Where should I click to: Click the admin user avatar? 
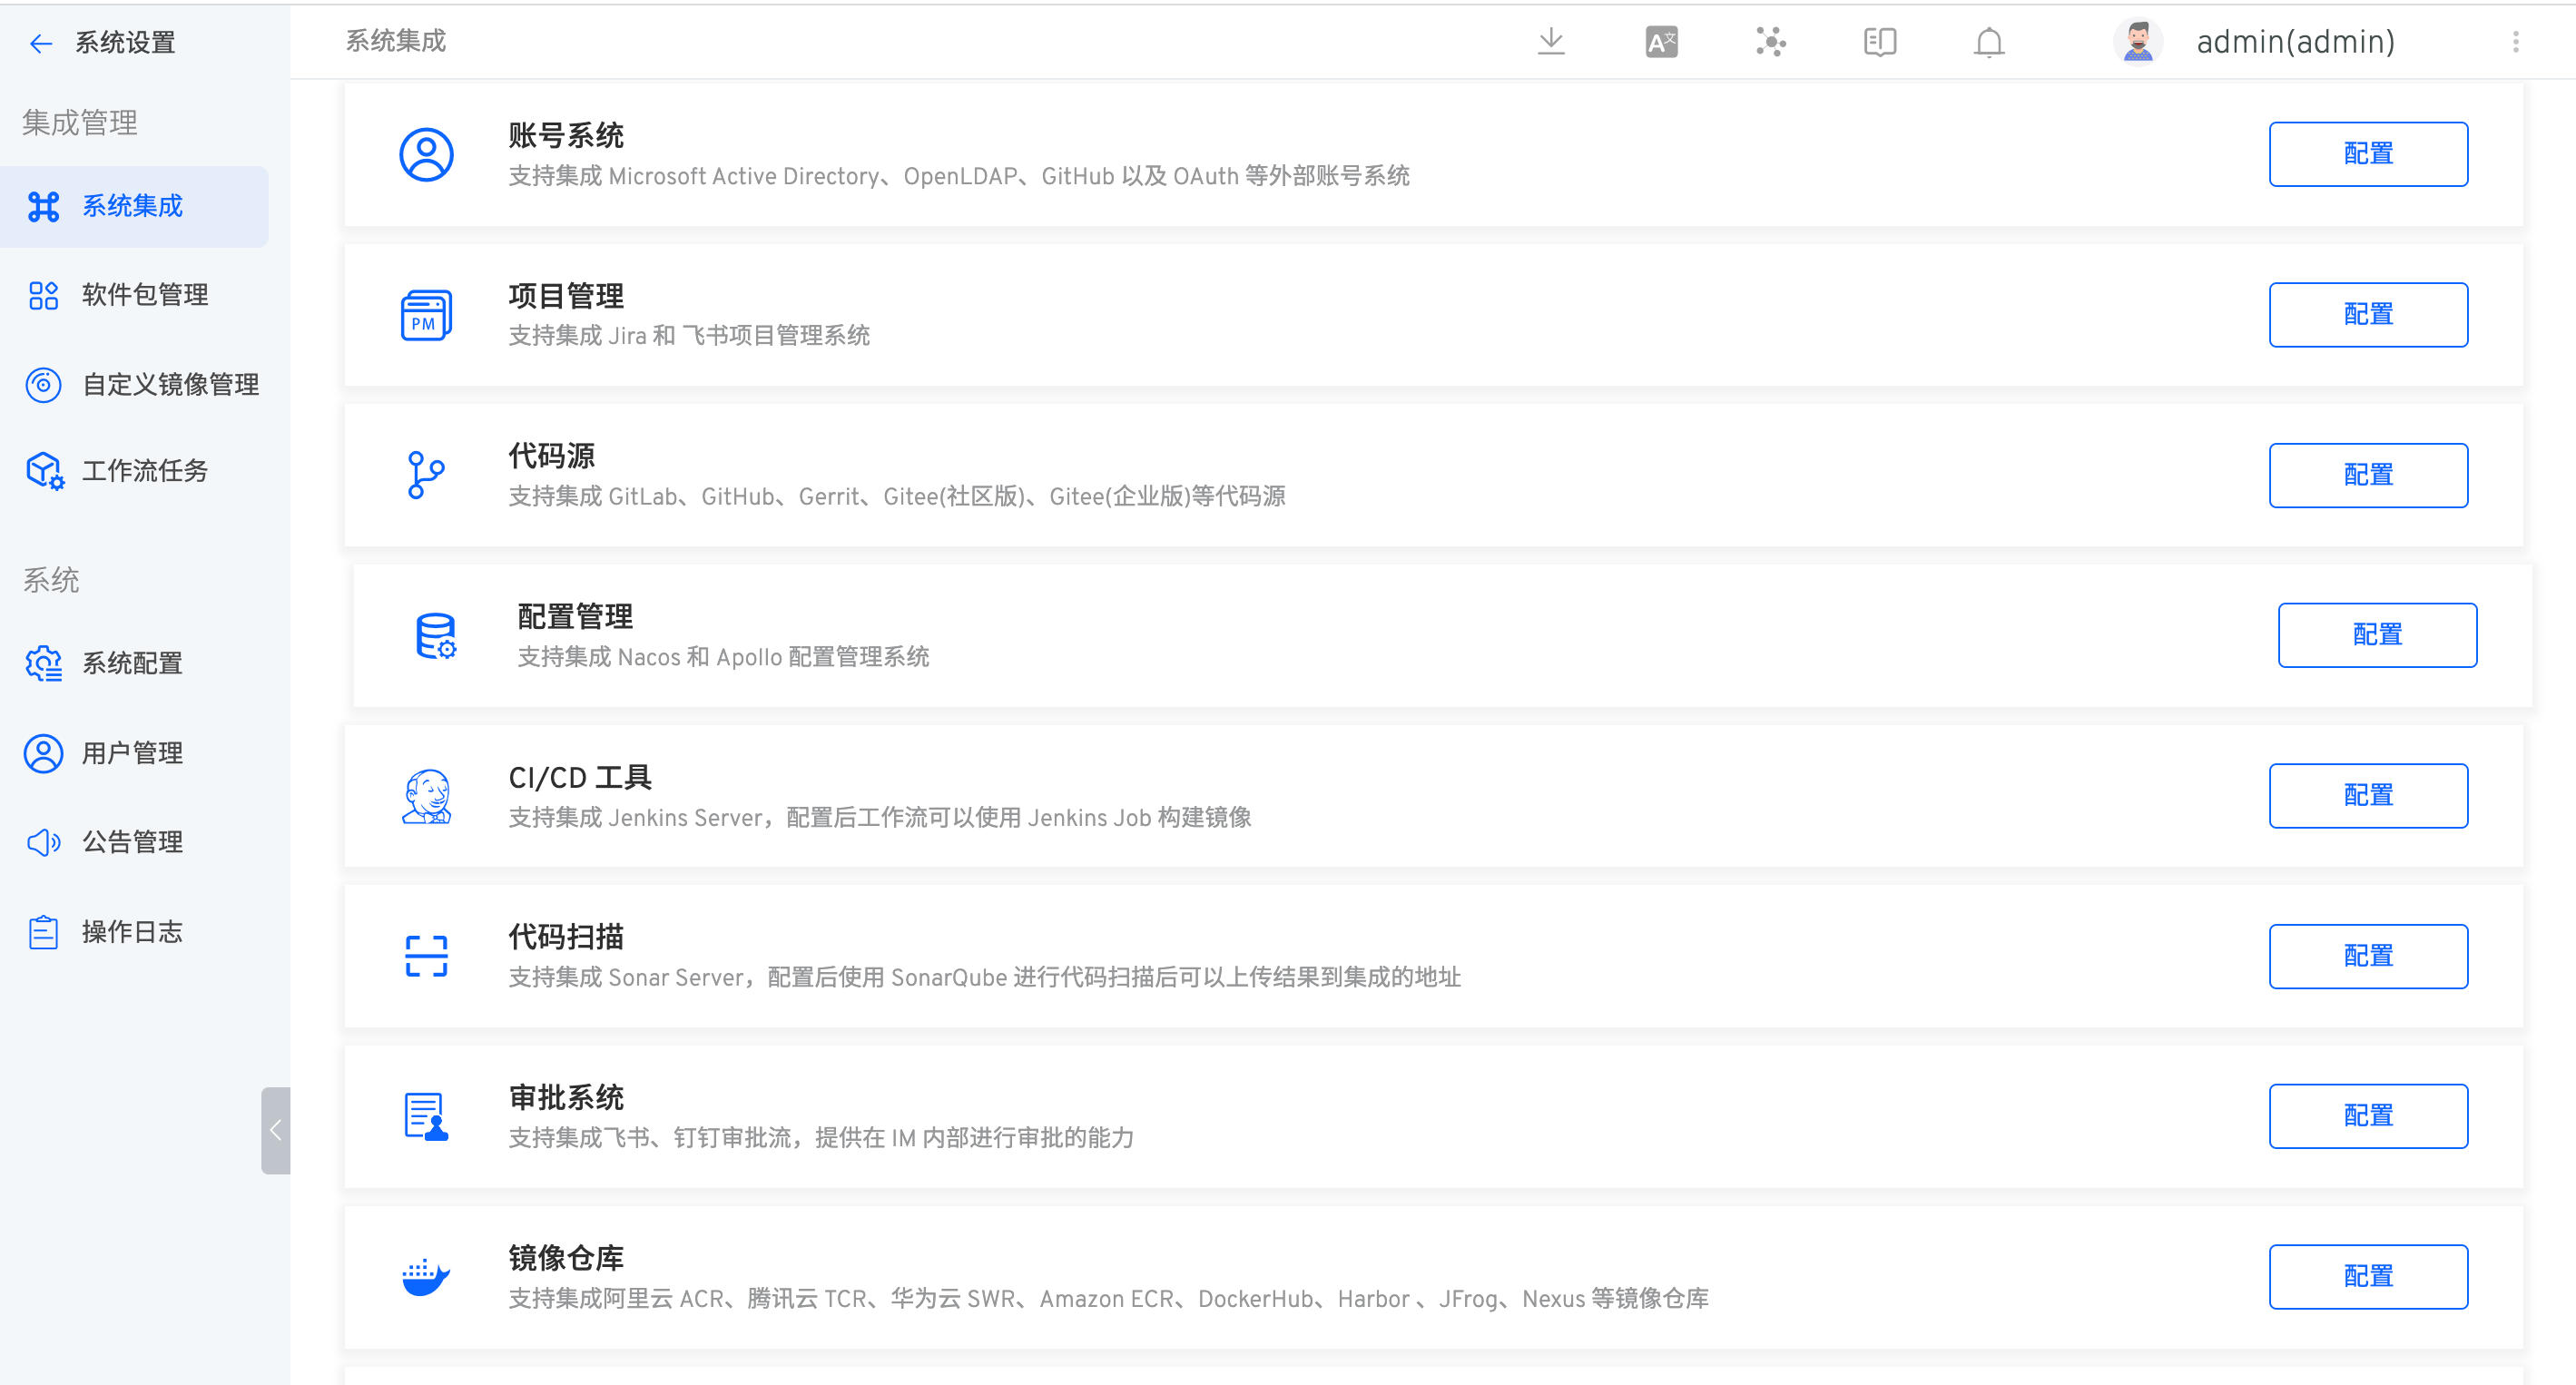click(2138, 42)
